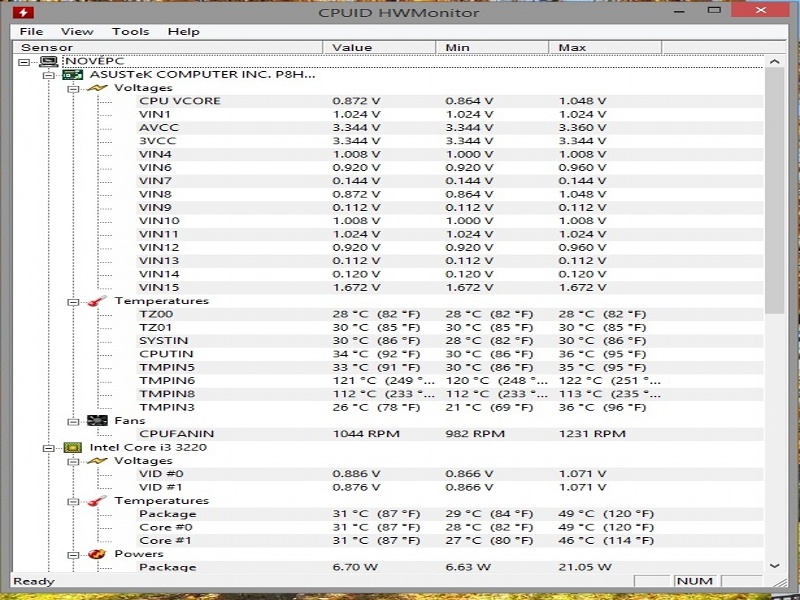The height and width of the screenshot is (600, 800).
Task: Select the TZ00 temperature row
Action: 450,314
